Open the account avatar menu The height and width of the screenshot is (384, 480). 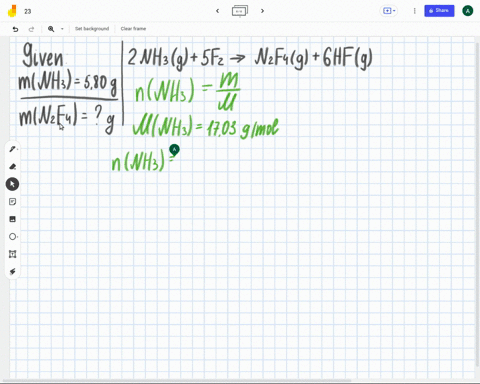[x=468, y=11]
